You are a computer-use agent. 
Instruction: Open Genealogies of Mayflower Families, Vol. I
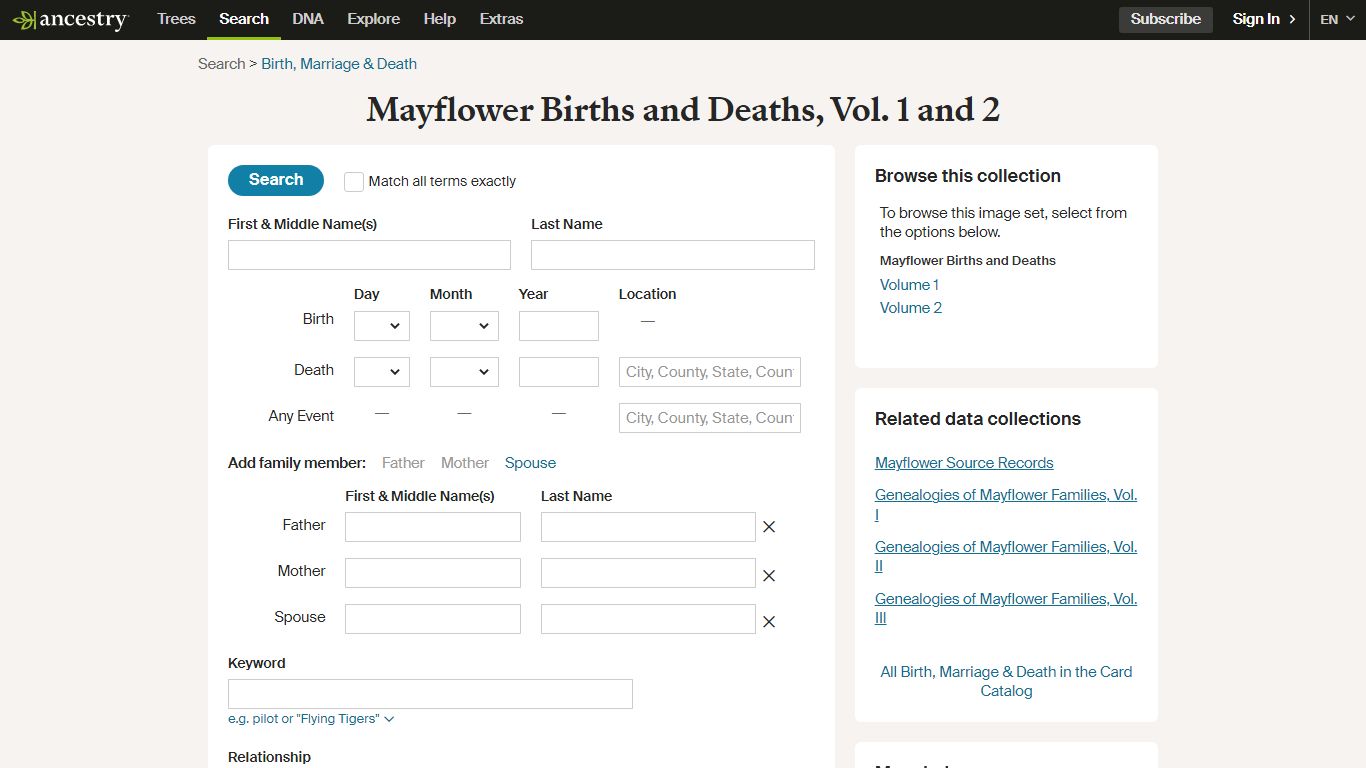[x=1006, y=505]
